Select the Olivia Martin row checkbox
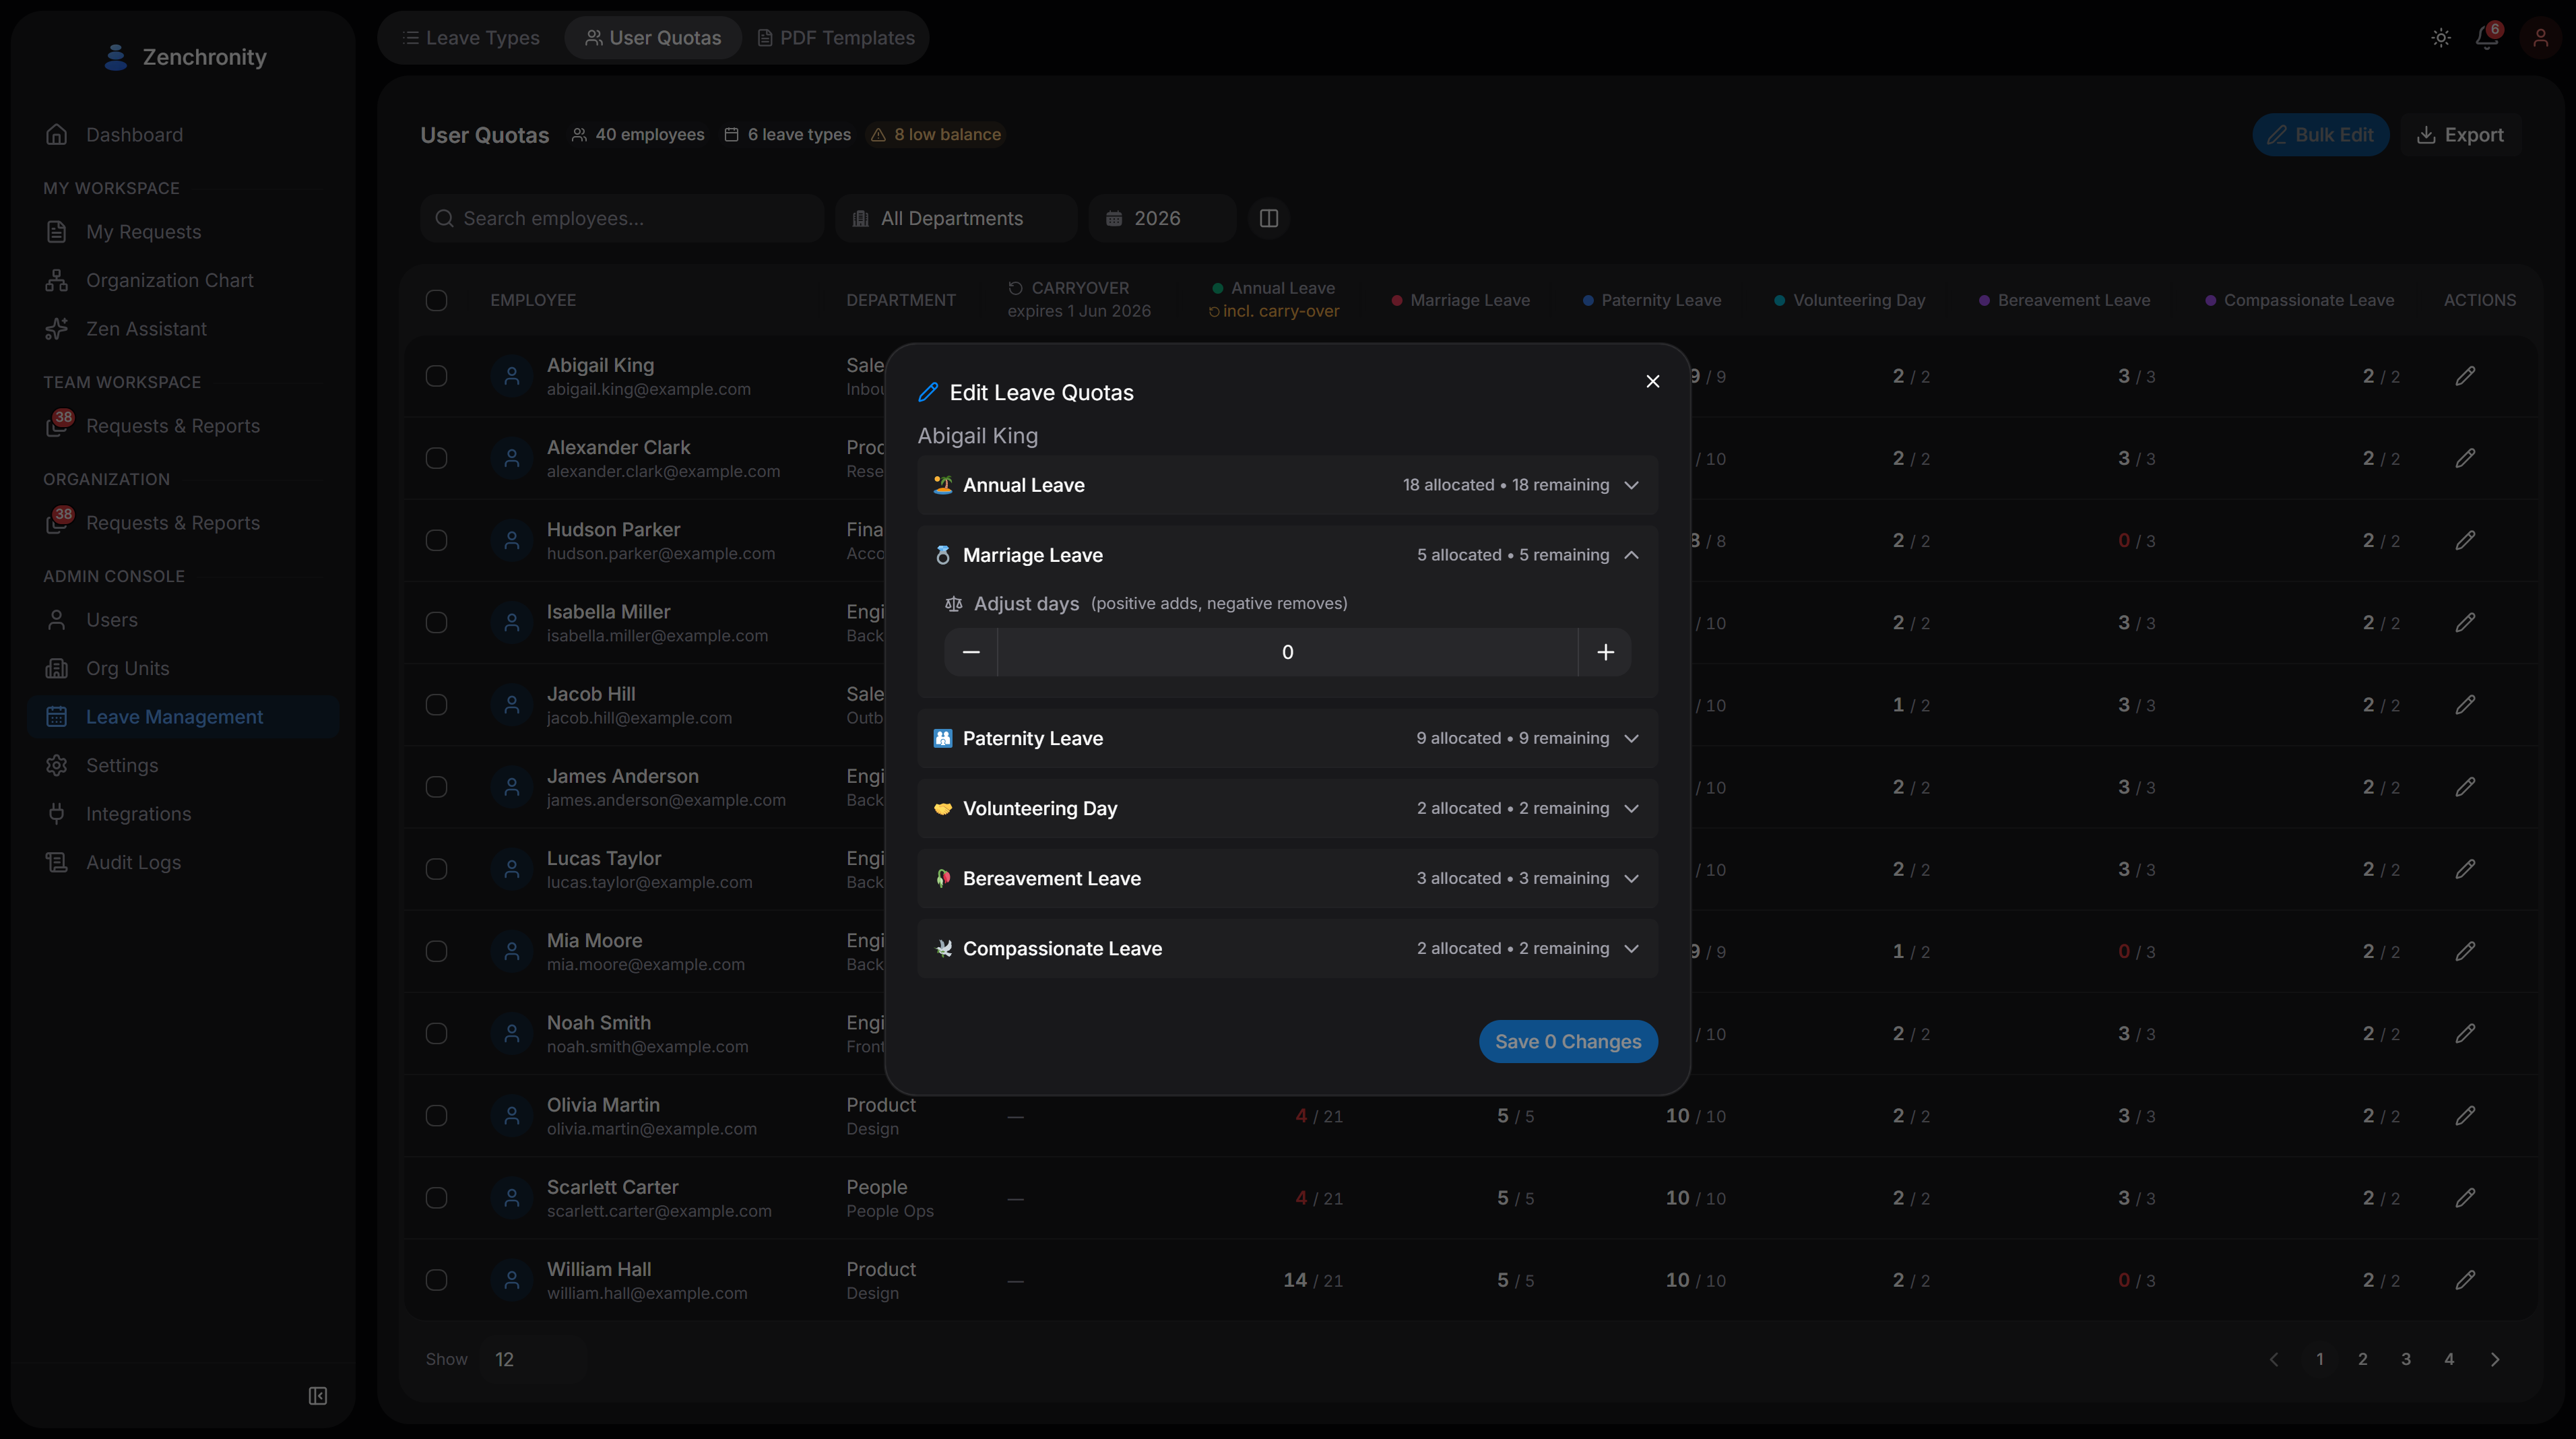The image size is (2576, 1439). (436, 1115)
